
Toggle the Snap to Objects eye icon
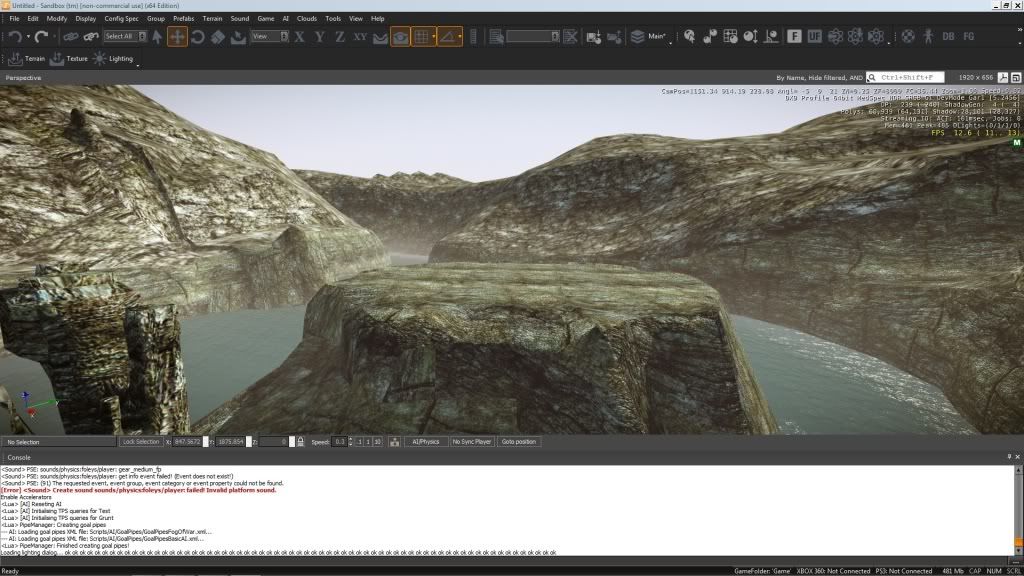(400, 37)
